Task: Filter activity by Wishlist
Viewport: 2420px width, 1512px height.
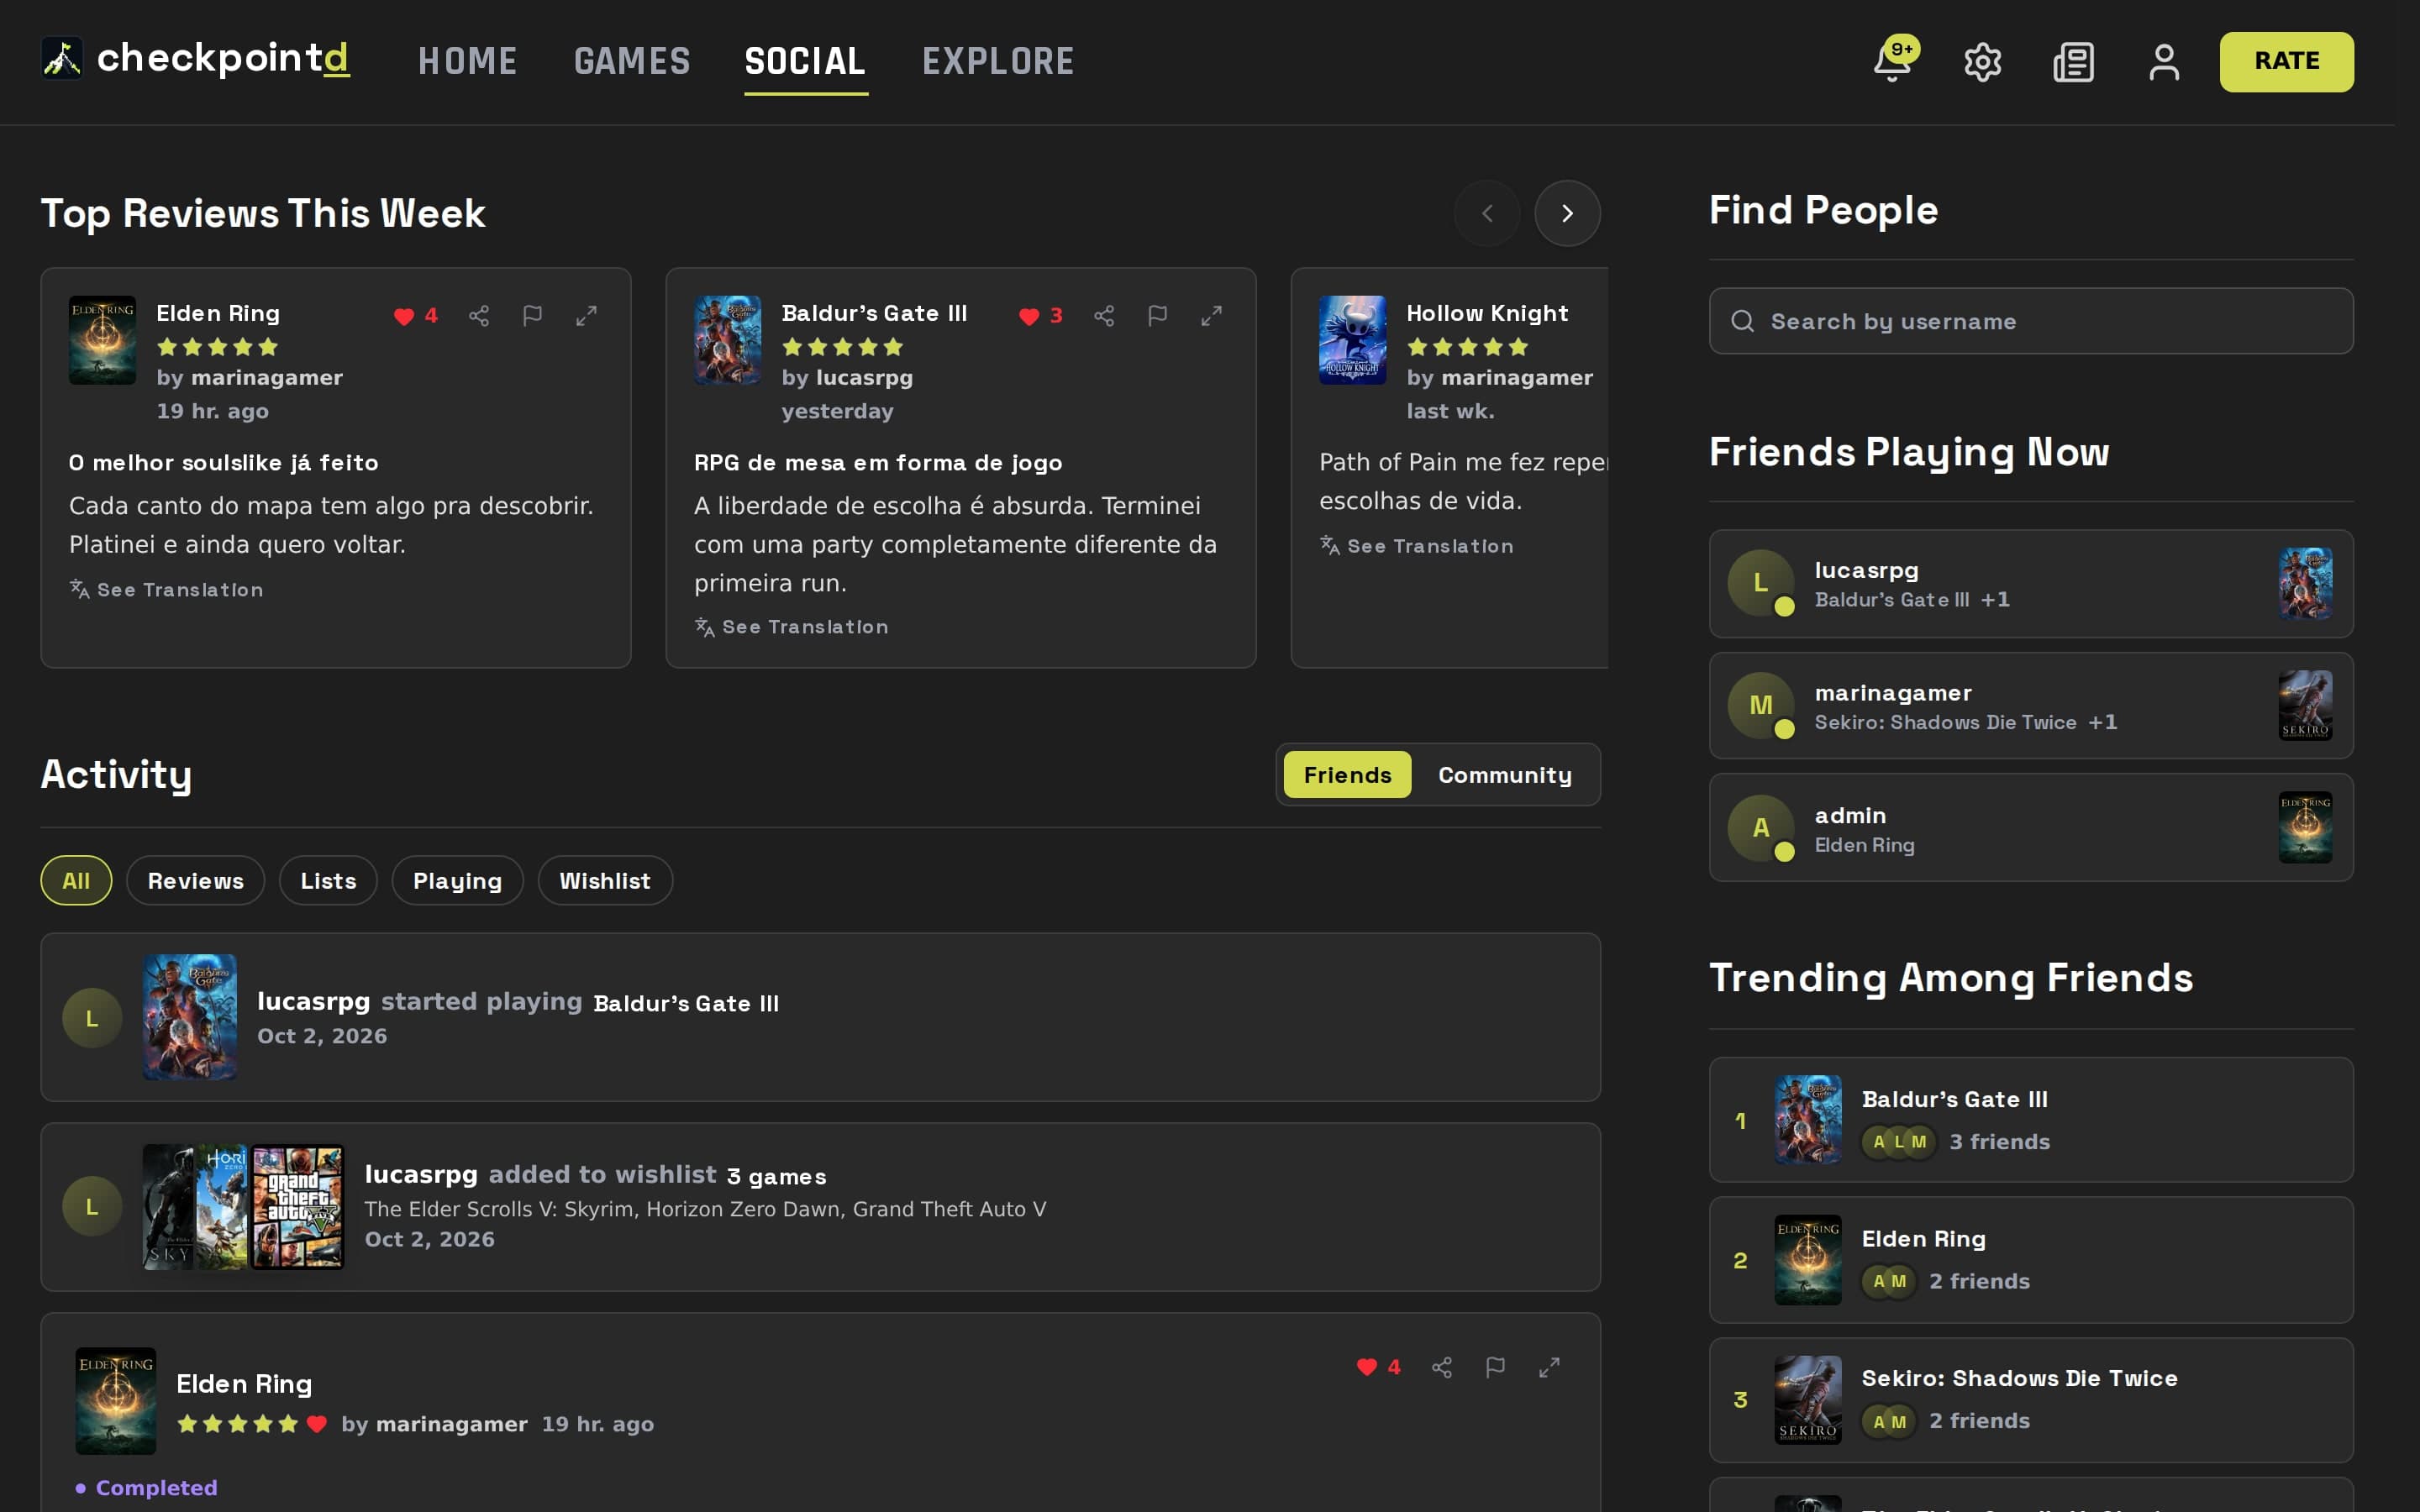Action: pos(605,881)
